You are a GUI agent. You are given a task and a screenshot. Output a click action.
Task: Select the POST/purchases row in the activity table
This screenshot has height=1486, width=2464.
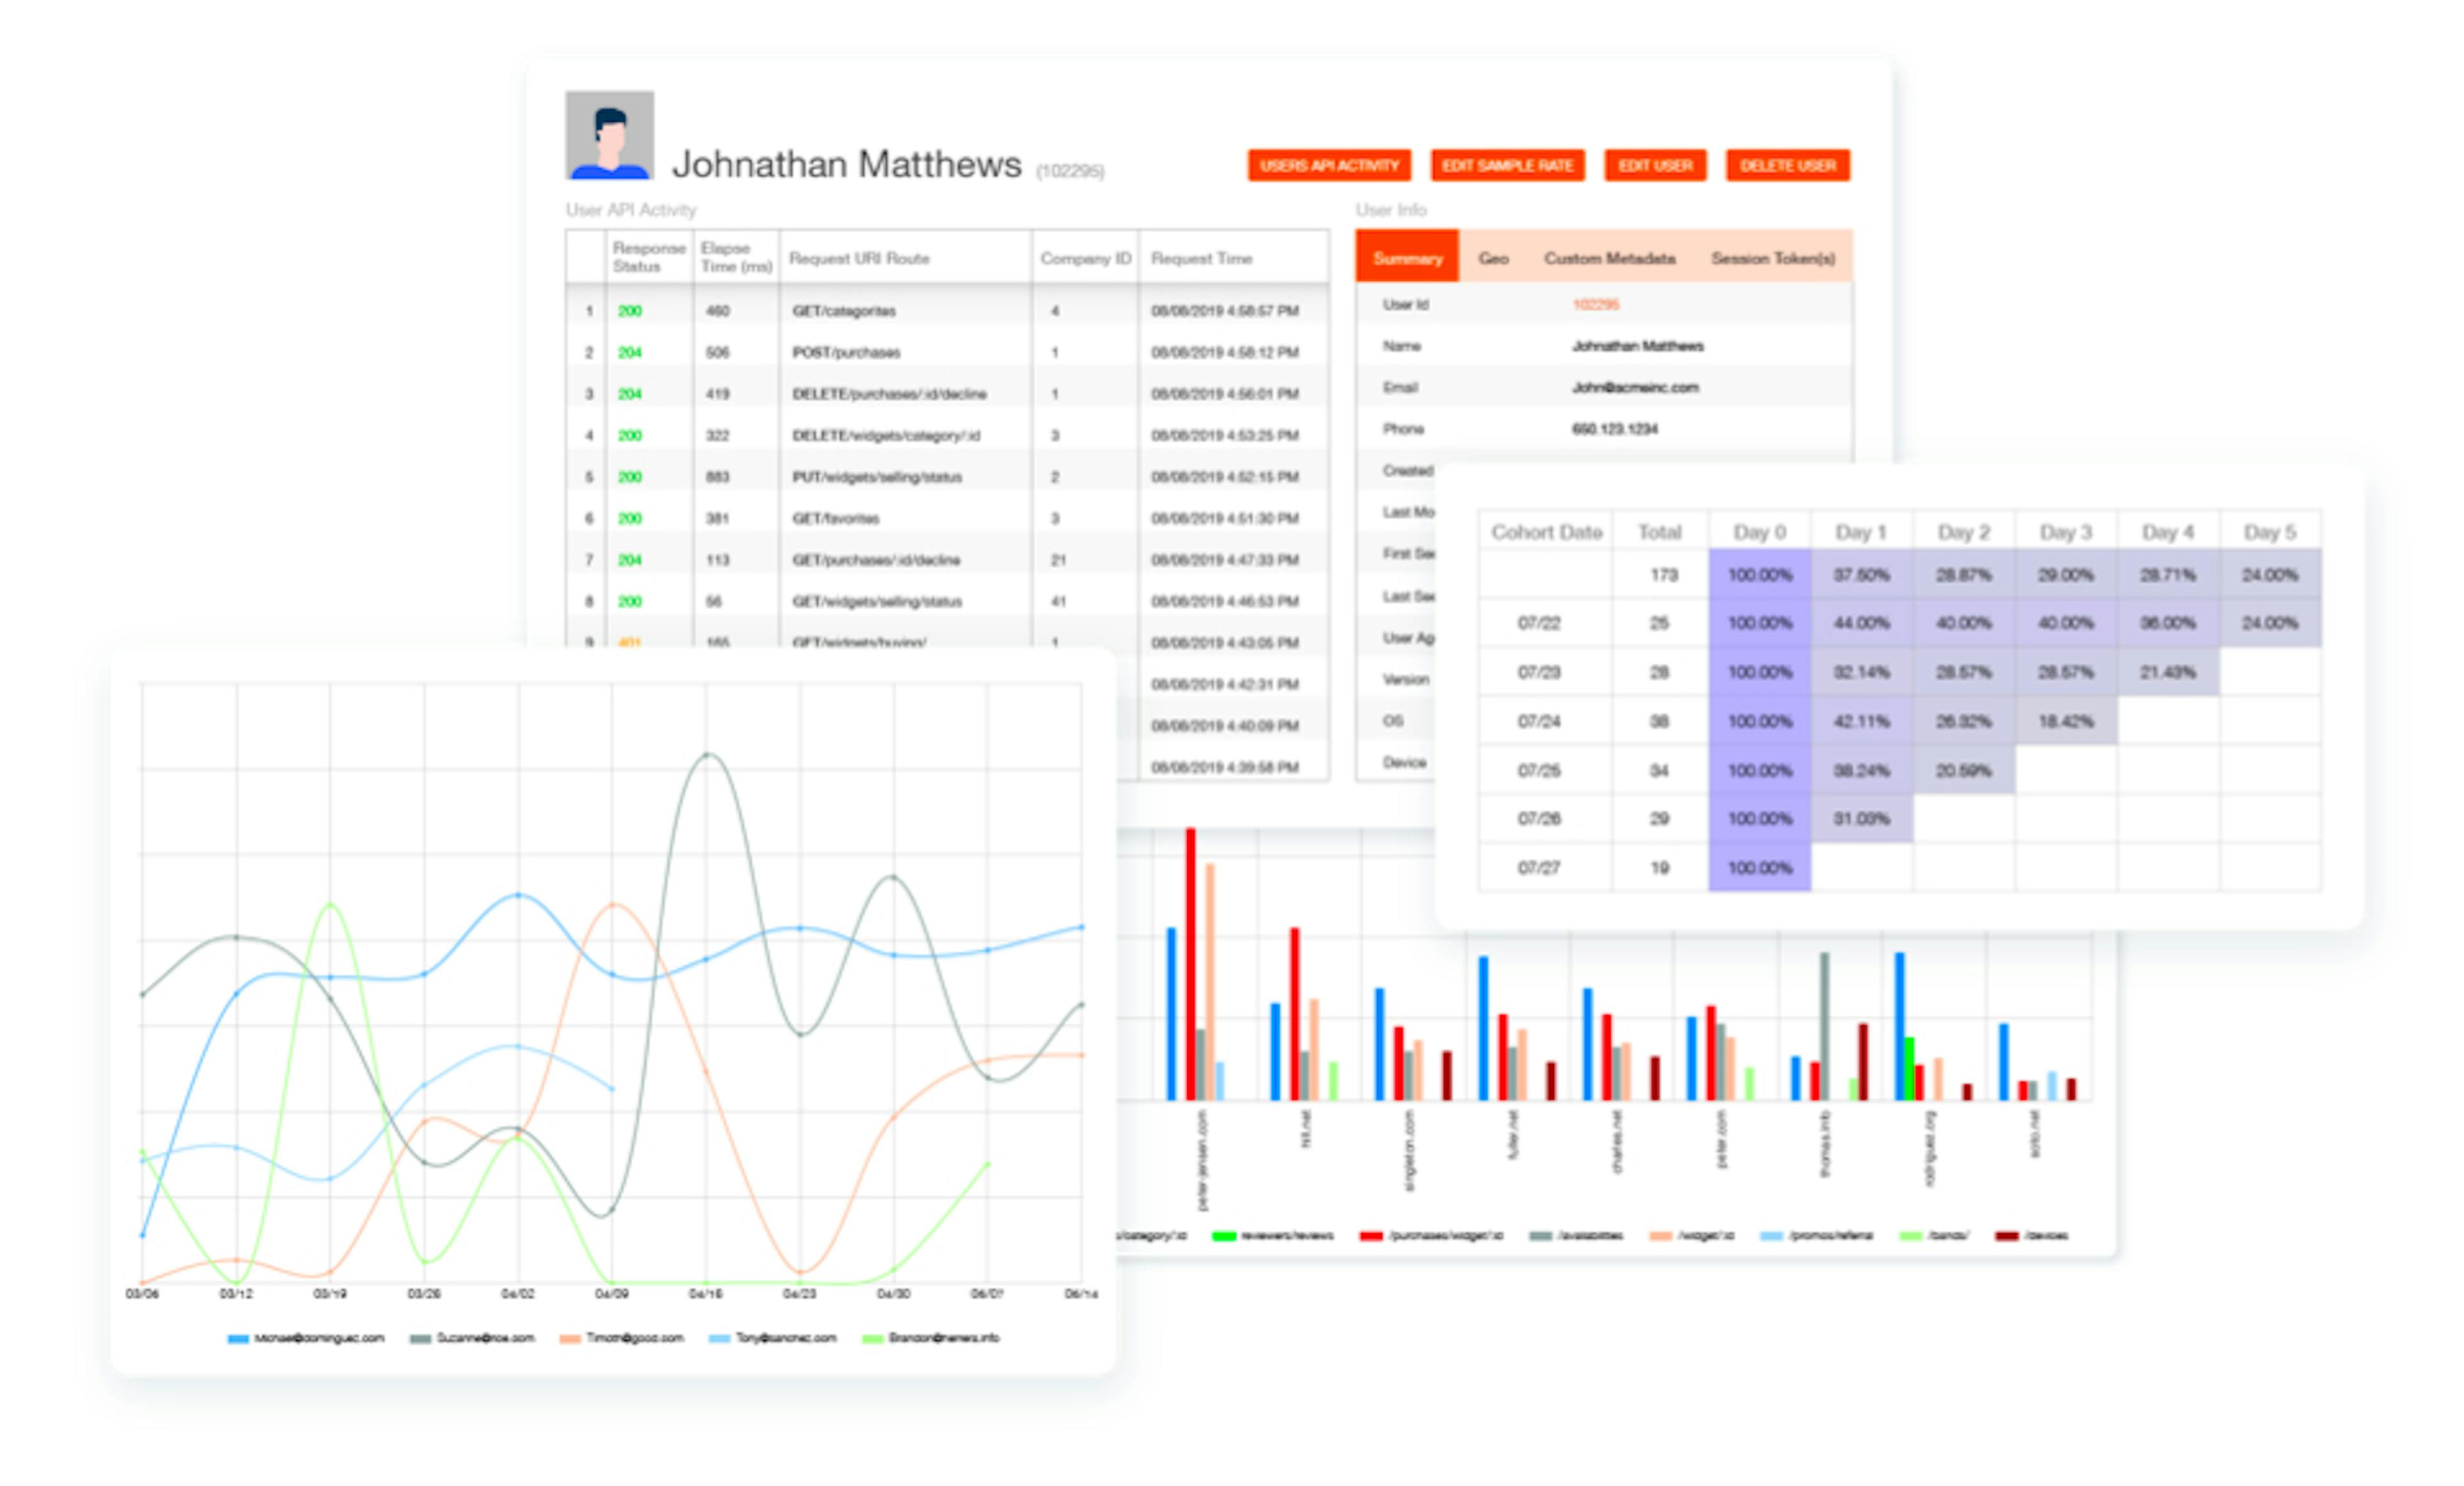(846, 352)
